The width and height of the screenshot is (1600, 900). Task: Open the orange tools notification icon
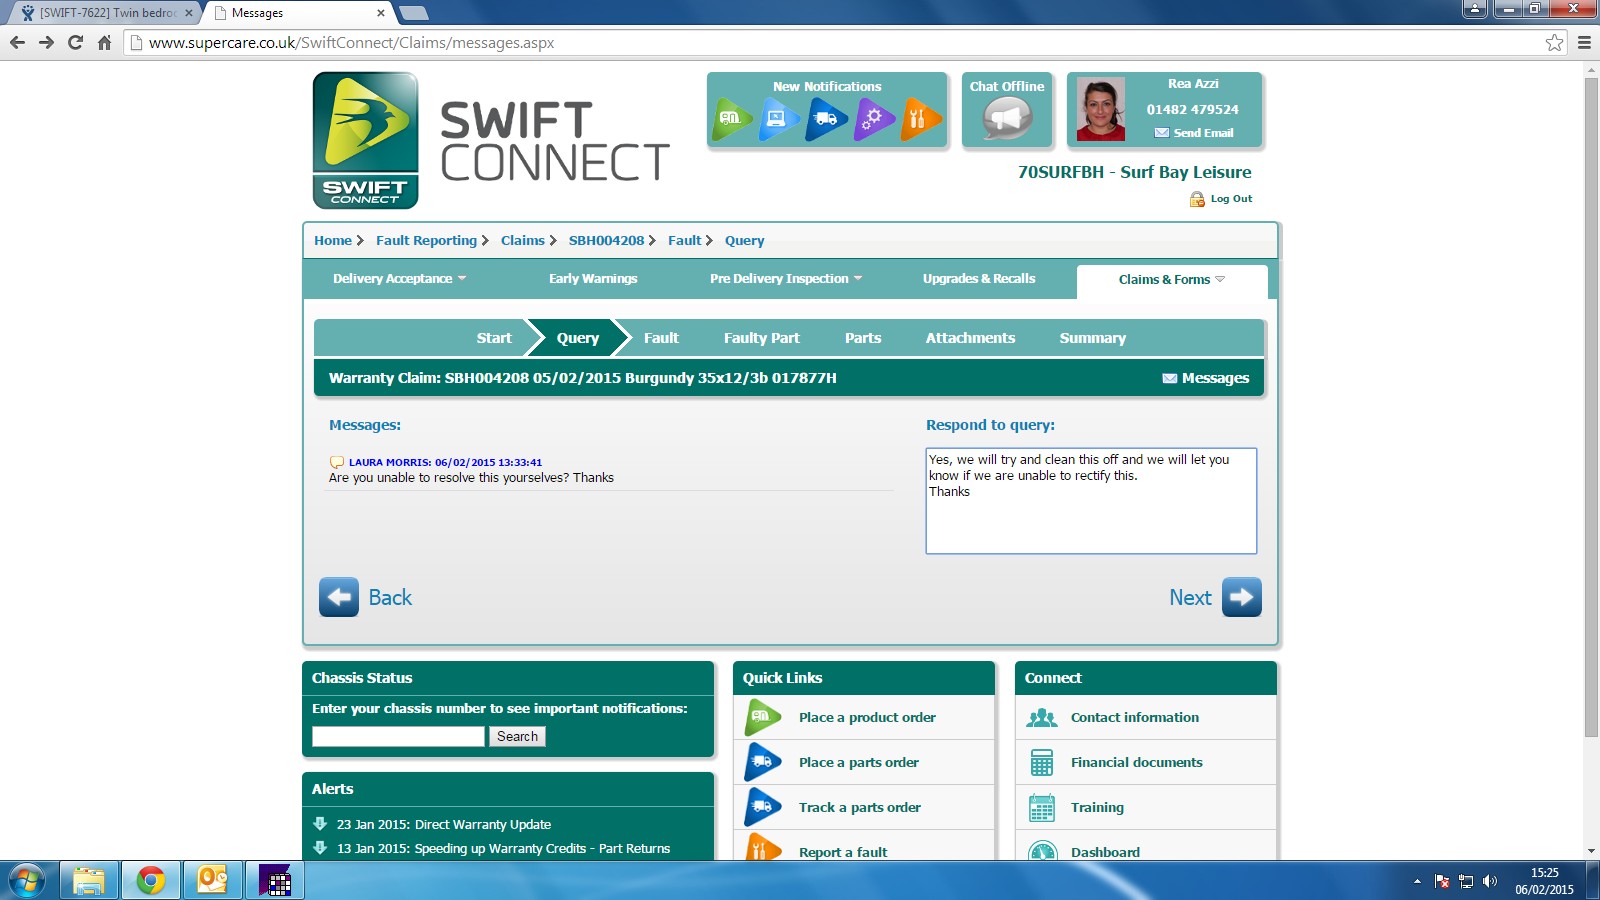(920, 120)
